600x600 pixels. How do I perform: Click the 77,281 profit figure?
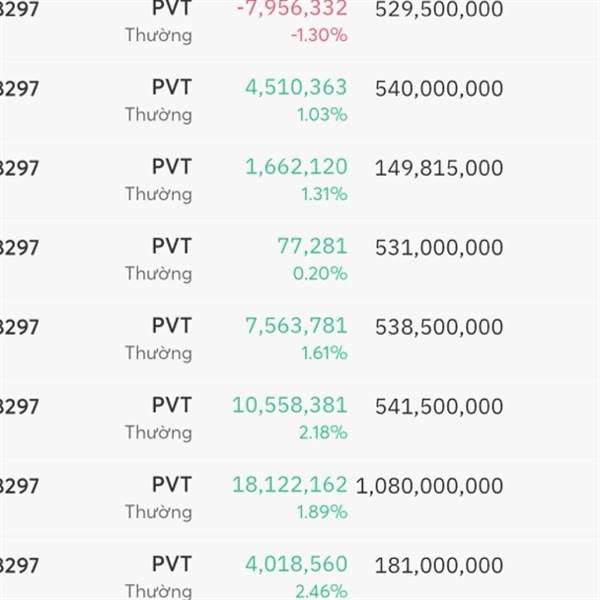tap(312, 246)
